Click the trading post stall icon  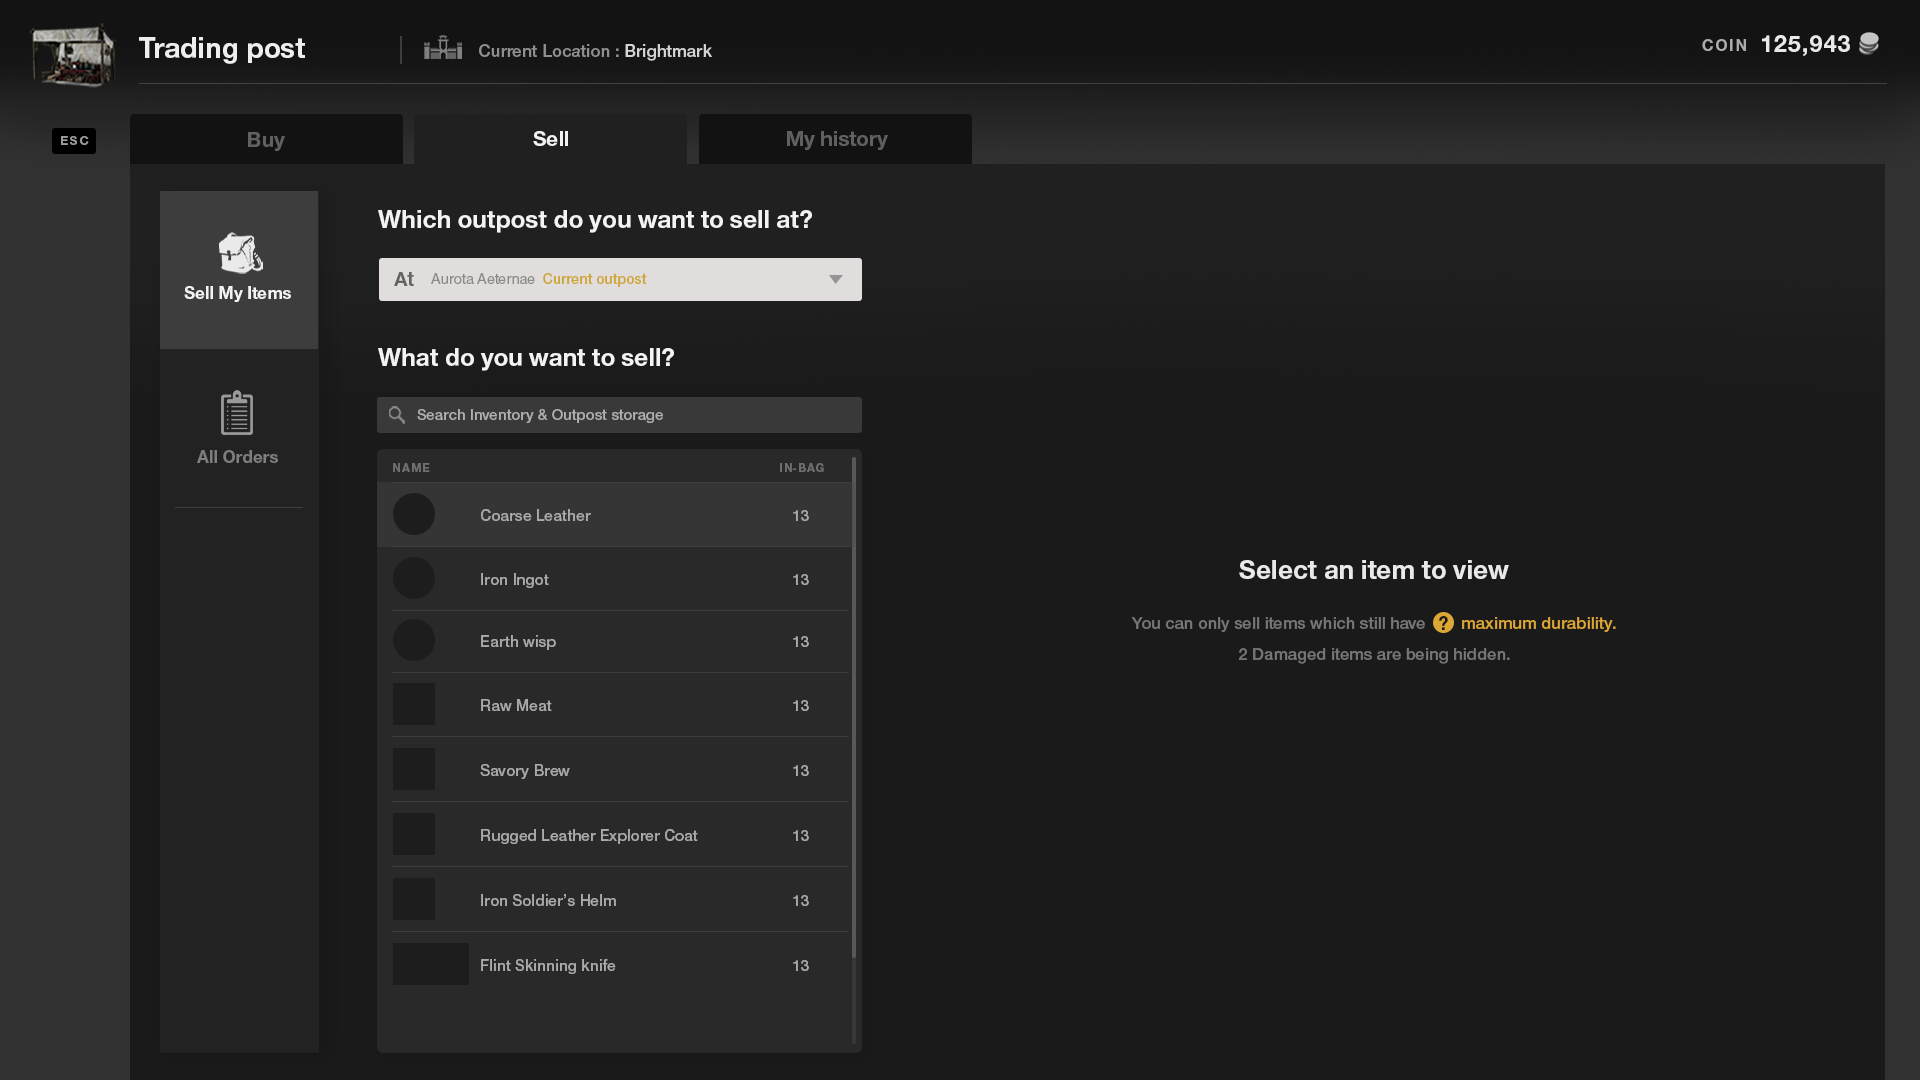pyautogui.click(x=72, y=55)
